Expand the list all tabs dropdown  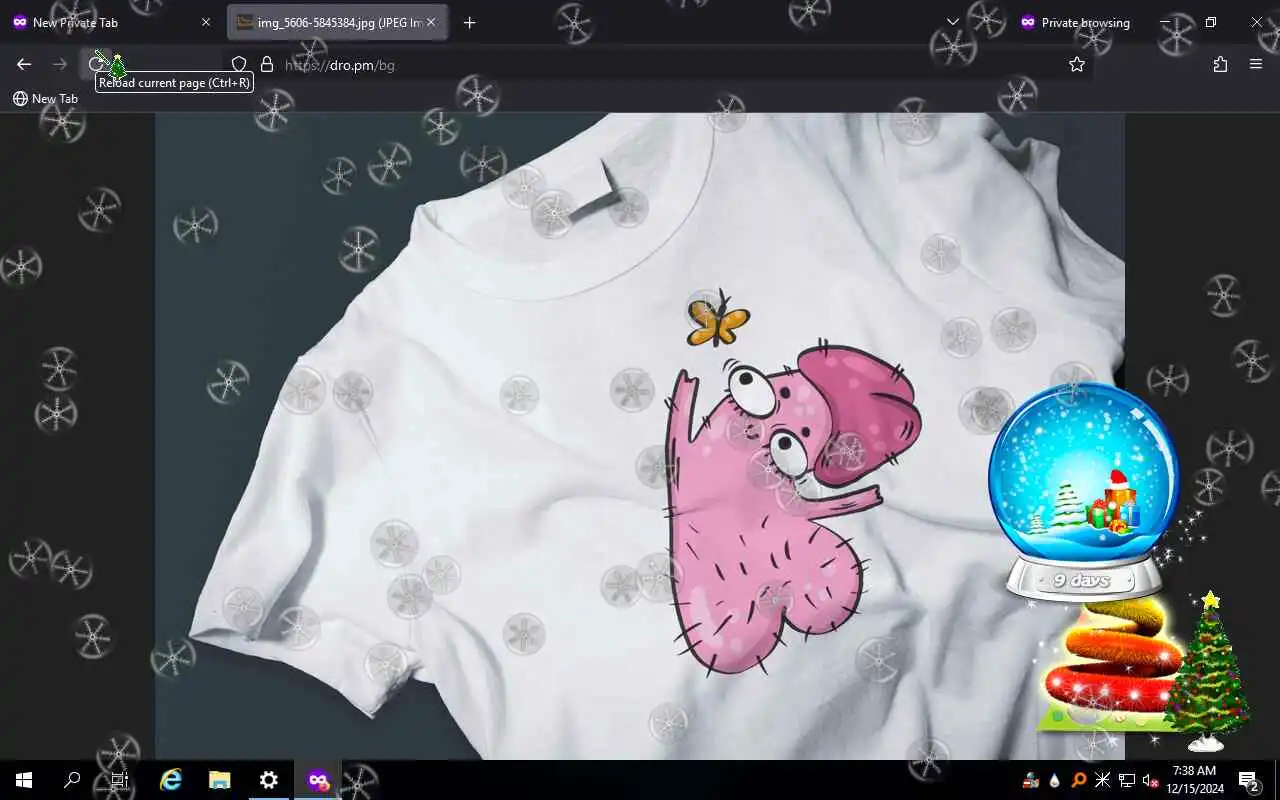[953, 22]
